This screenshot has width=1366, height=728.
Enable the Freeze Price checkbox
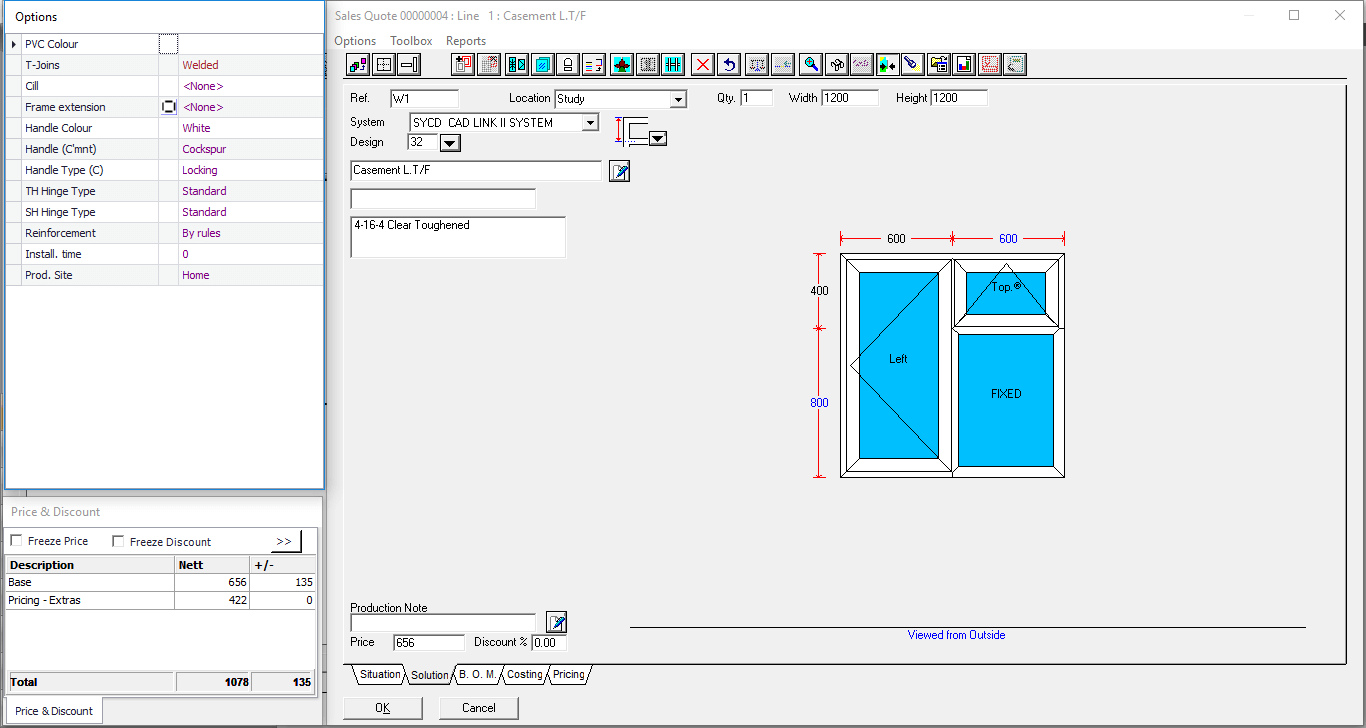(16, 541)
